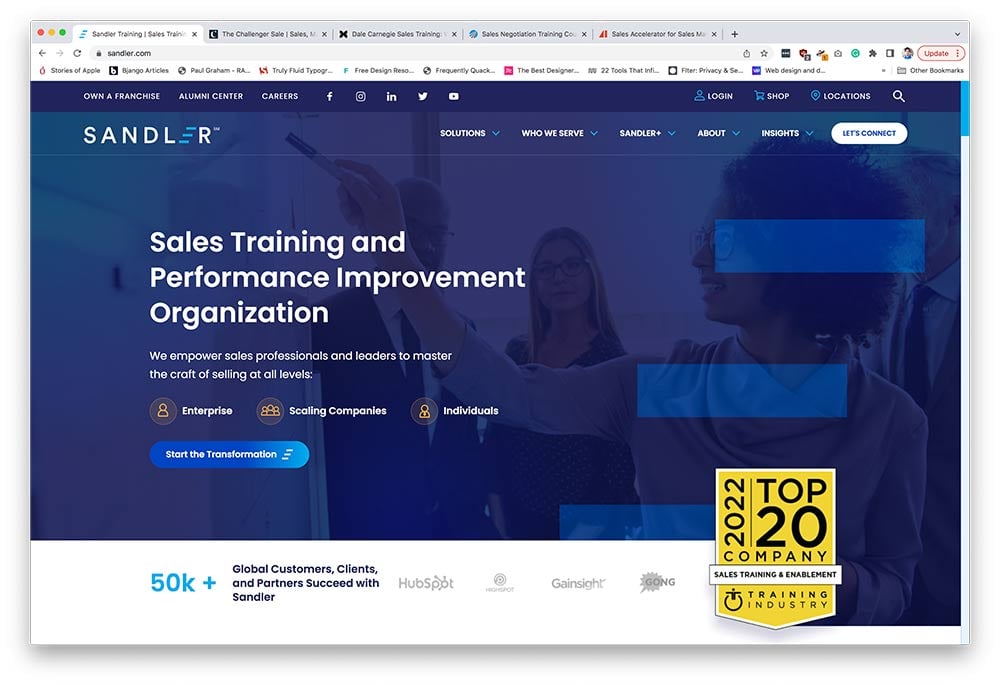Viewport: 1000px width, 685px height.
Task: Click the page vertical scrollbar thumb
Action: (965, 108)
